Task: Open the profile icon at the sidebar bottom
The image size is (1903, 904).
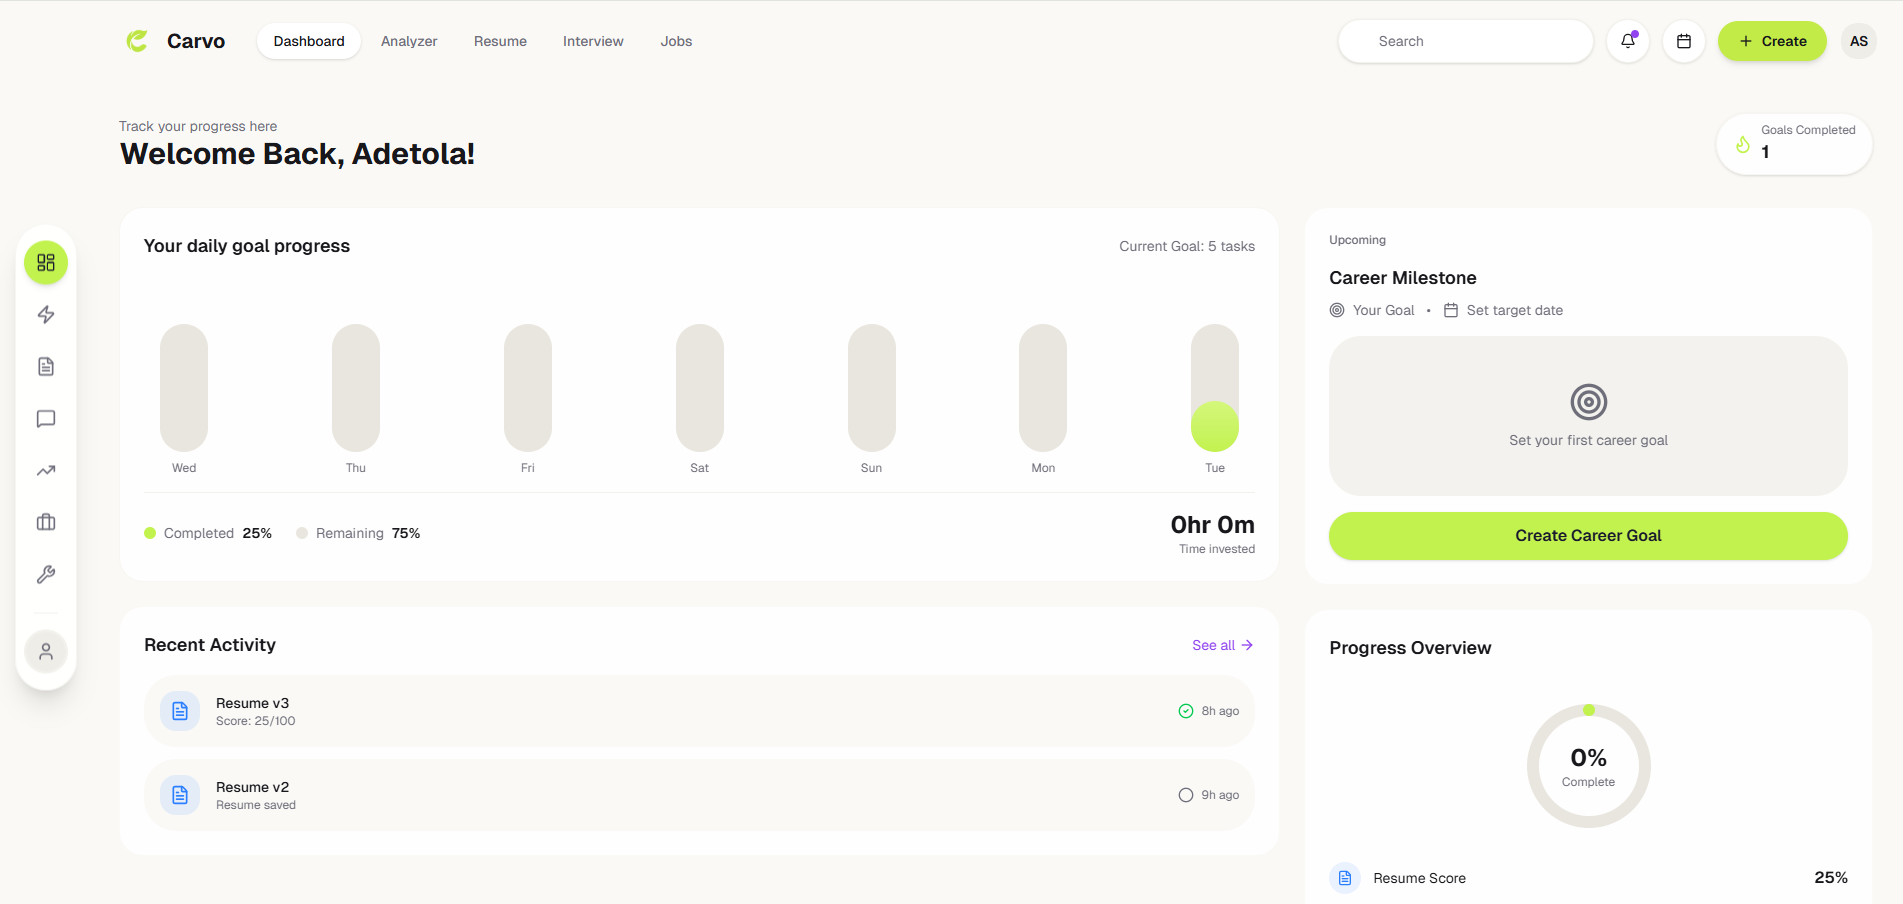Action: tap(46, 650)
